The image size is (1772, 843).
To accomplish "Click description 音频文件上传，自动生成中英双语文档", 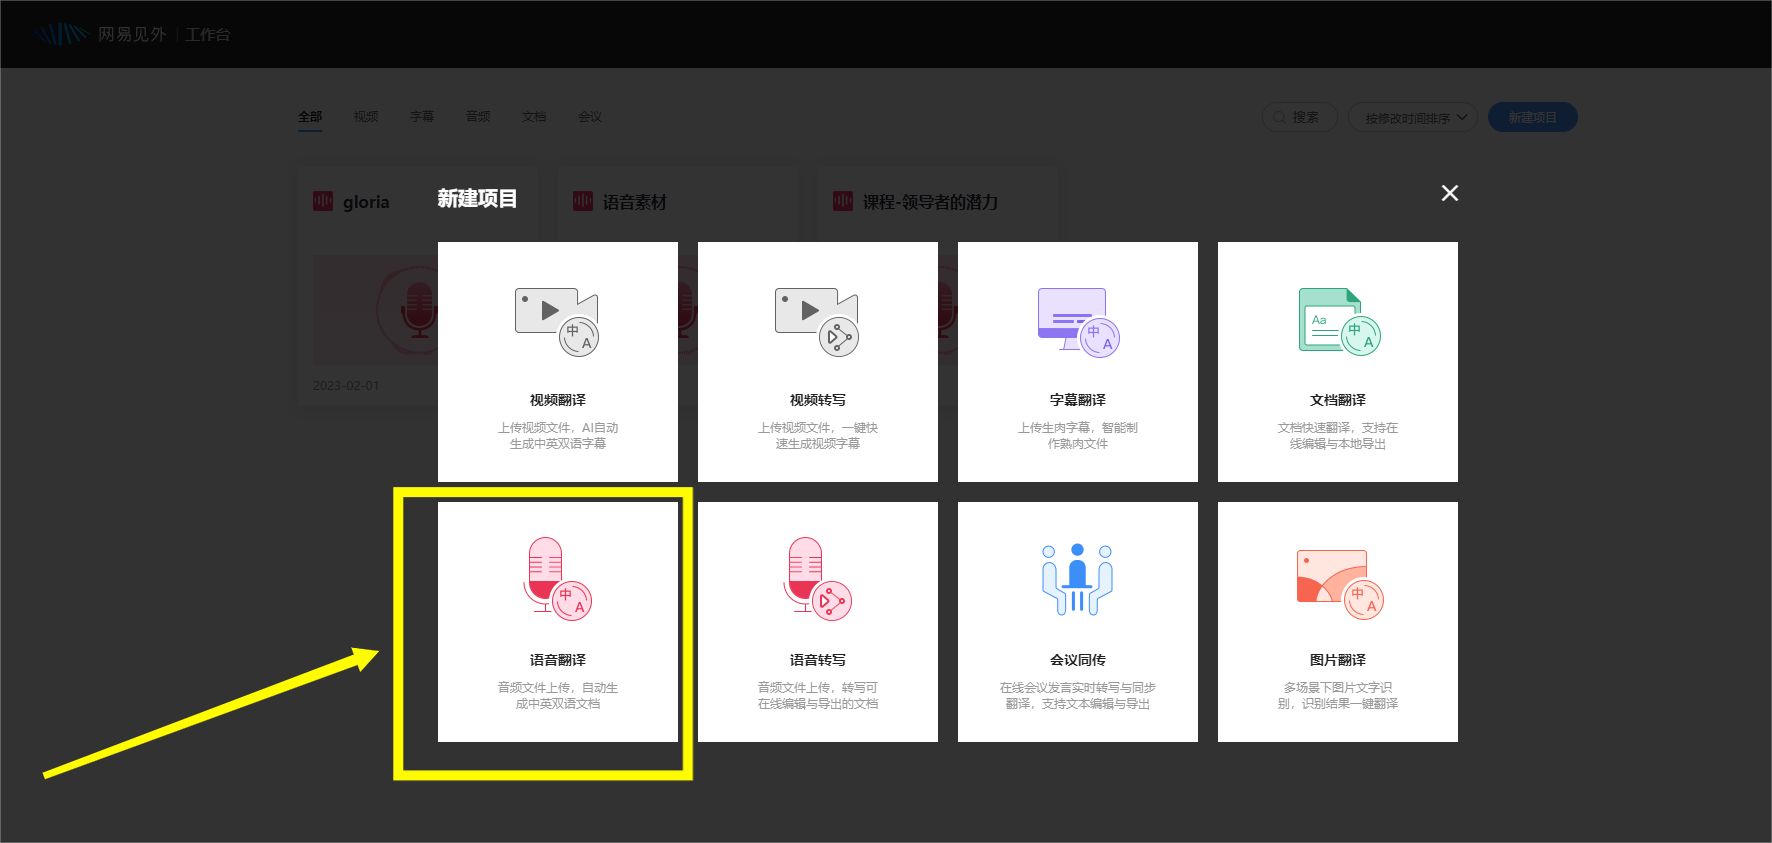I will (558, 695).
